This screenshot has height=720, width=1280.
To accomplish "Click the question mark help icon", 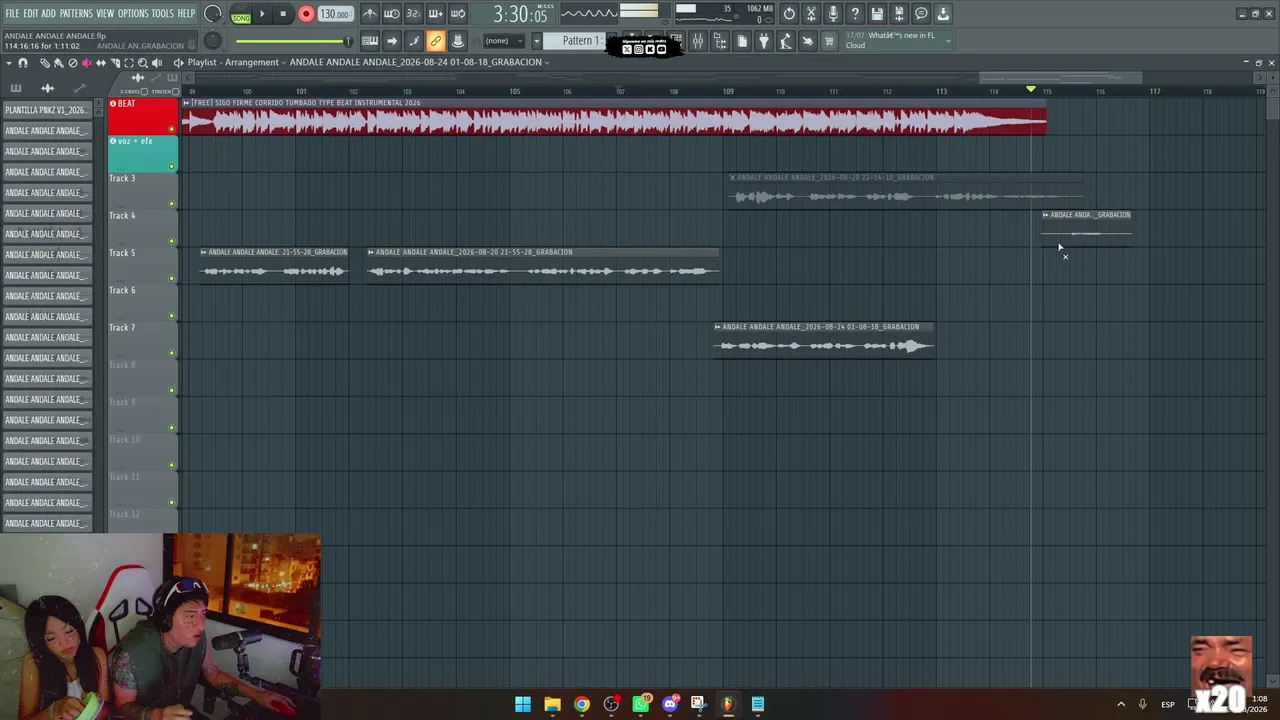I will tap(855, 14).
